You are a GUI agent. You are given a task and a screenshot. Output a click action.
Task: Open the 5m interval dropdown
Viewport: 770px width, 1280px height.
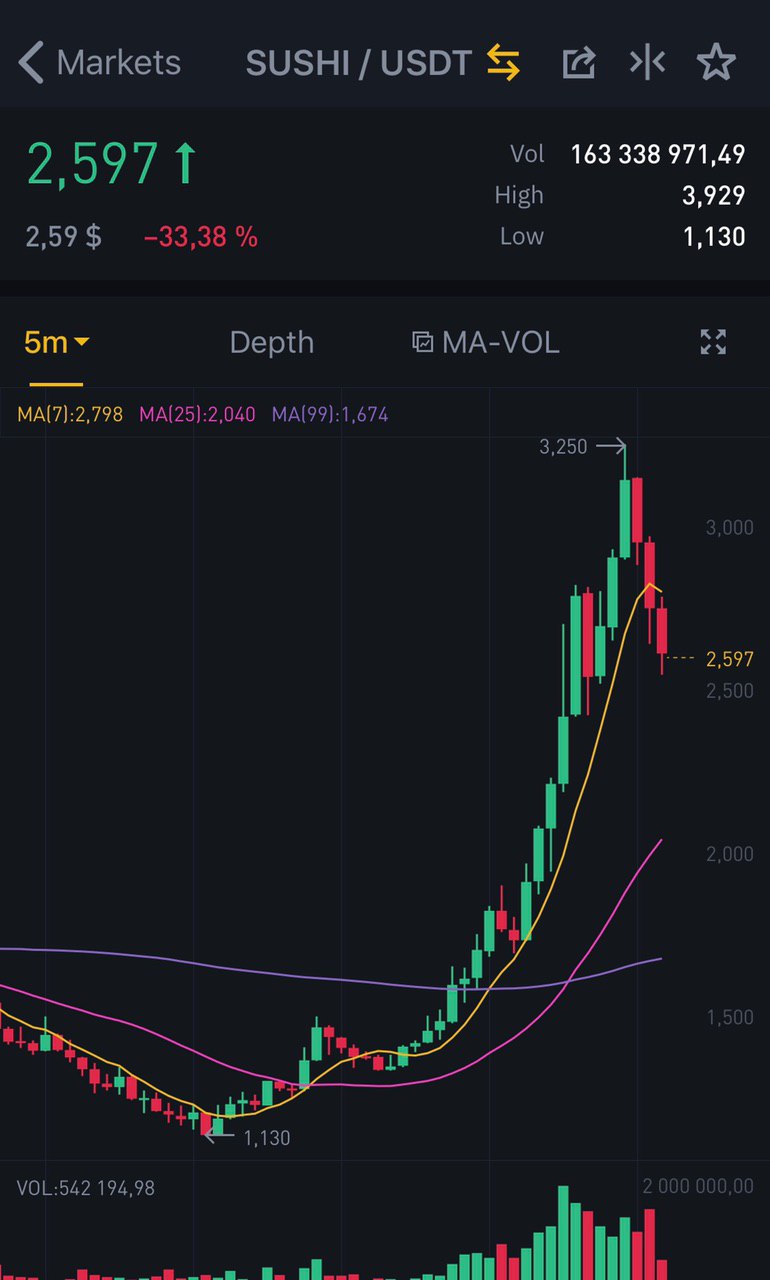pyautogui.click(x=56, y=343)
